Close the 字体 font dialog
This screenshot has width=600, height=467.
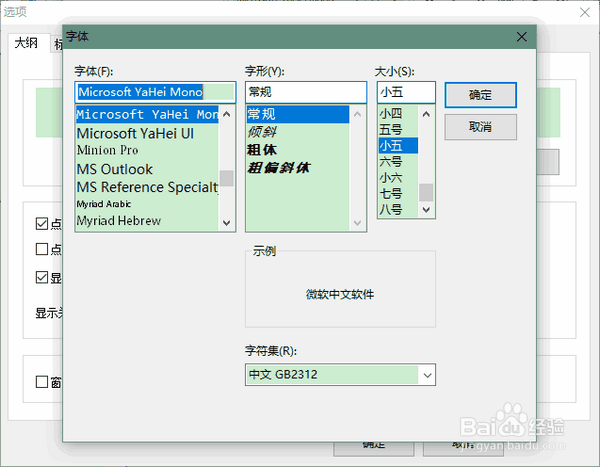522,37
